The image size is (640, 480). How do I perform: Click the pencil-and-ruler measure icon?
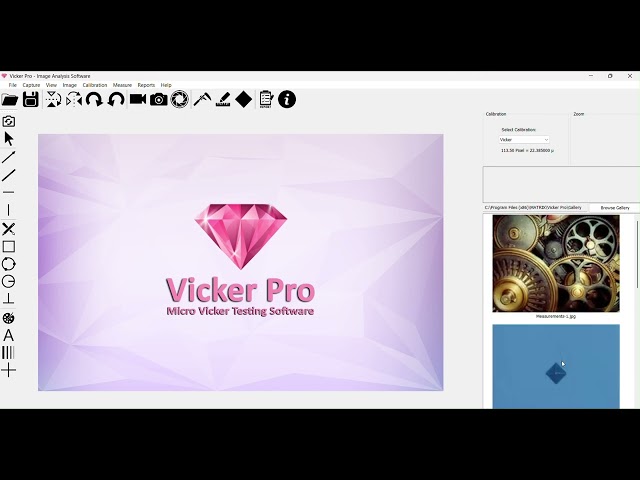223,100
